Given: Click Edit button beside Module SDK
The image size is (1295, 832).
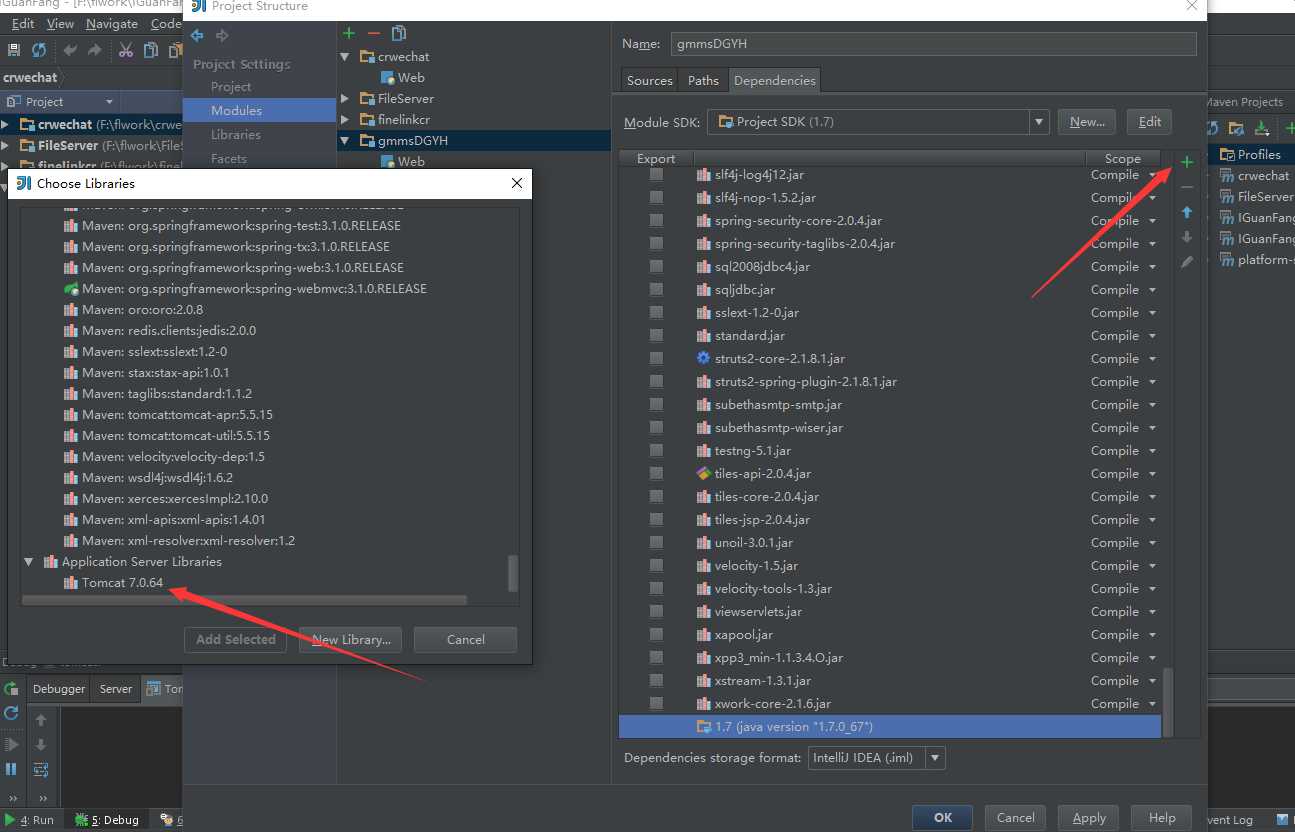Looking at the screenshot, I should coord(1150,122).
